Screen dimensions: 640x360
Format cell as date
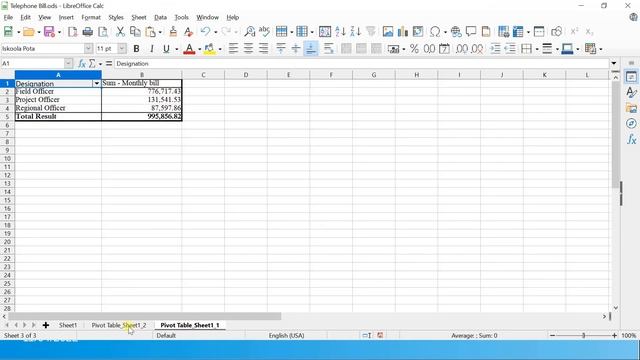(x=444, y=49)
